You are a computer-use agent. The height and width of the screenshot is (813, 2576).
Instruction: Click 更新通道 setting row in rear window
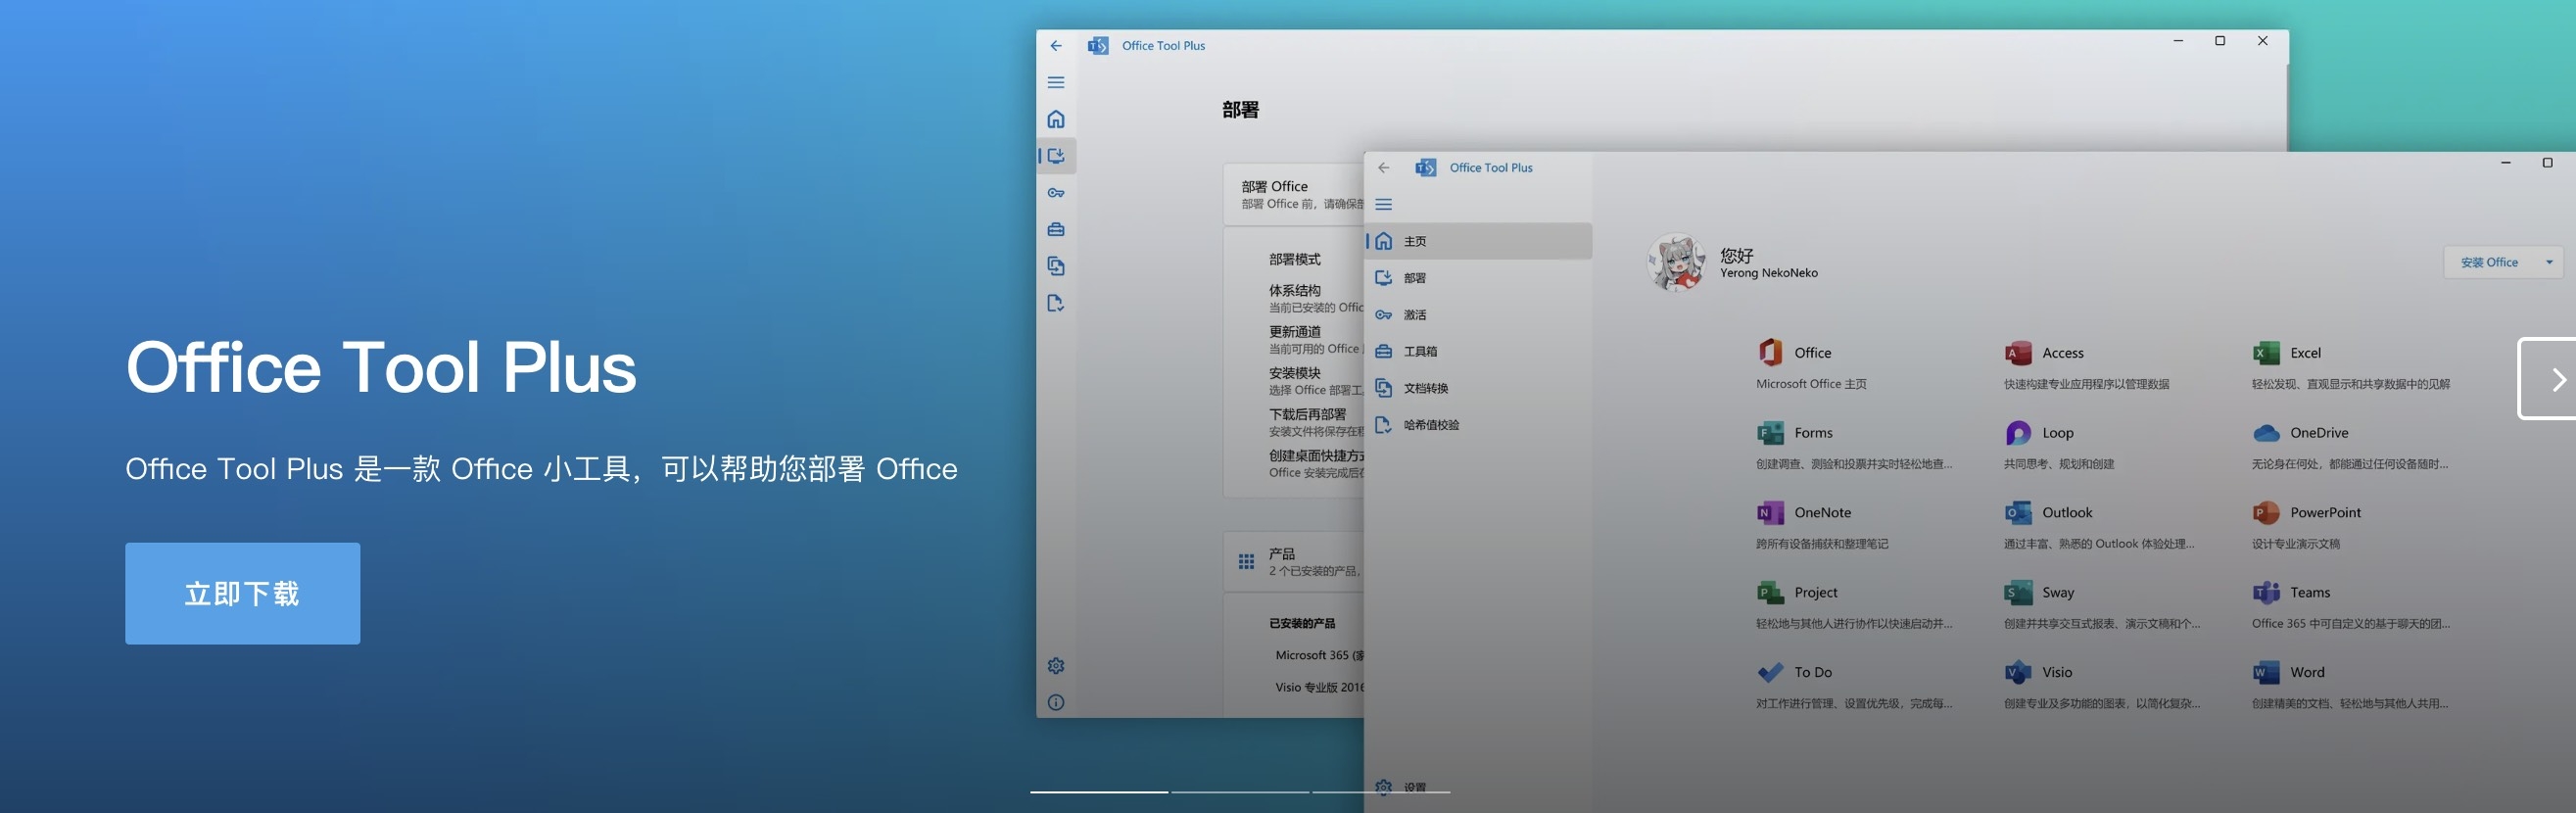point(1316,340)
